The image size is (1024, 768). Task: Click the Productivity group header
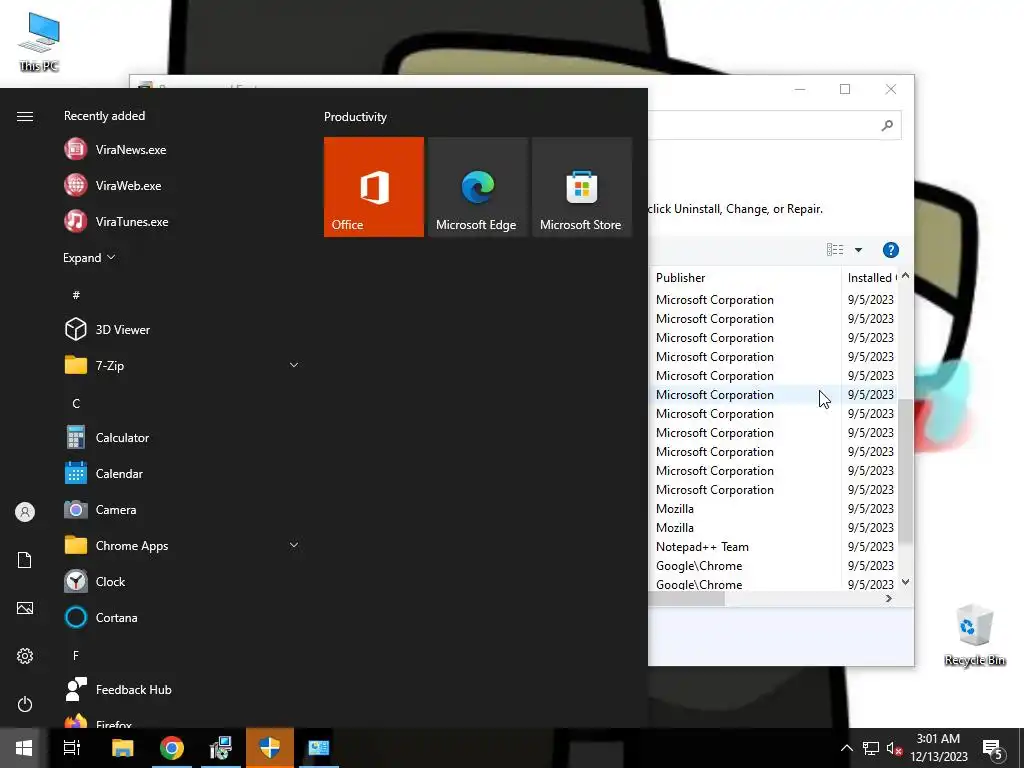[x=355, y=117]
